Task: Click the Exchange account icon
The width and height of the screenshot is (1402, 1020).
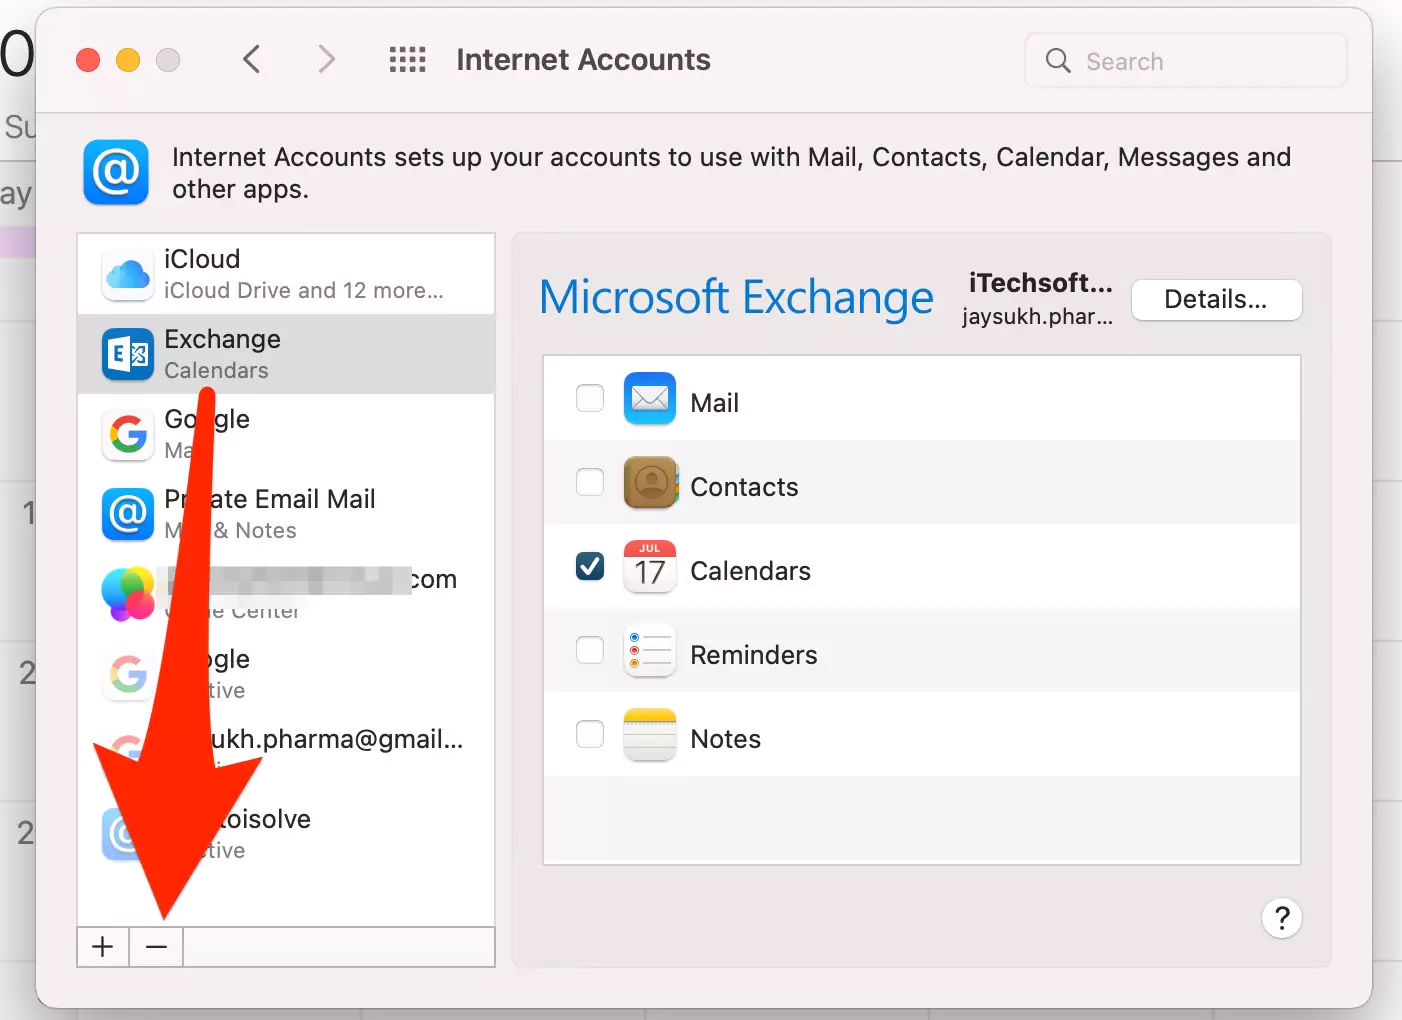Action: click(x=128, y=354)
